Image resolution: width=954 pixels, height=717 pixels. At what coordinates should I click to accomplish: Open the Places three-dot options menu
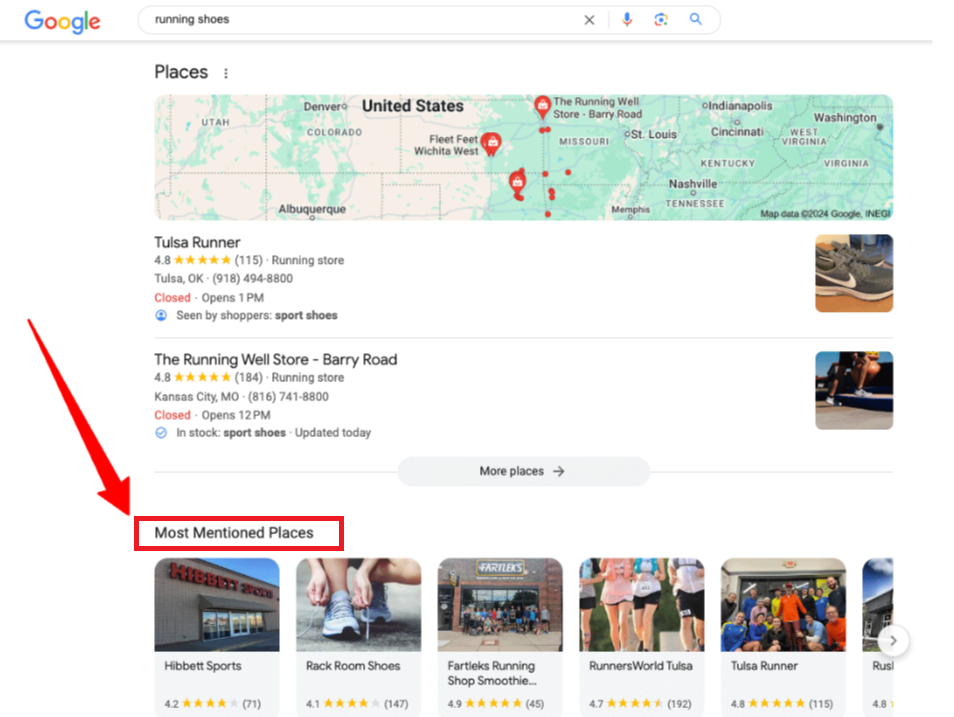226,73
